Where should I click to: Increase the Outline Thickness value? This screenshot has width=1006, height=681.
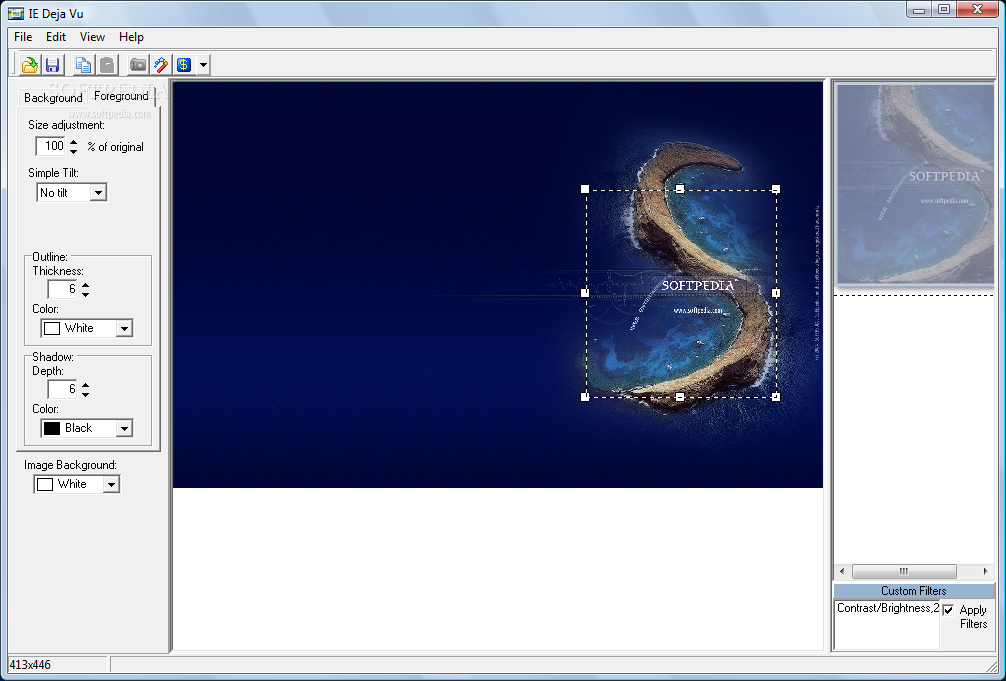(x=85, y=284)
